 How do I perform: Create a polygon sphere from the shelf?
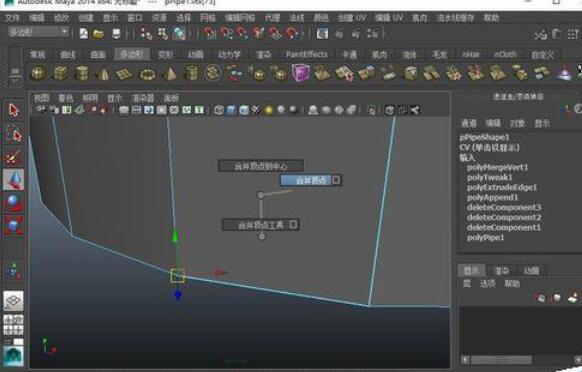(38, 74)
